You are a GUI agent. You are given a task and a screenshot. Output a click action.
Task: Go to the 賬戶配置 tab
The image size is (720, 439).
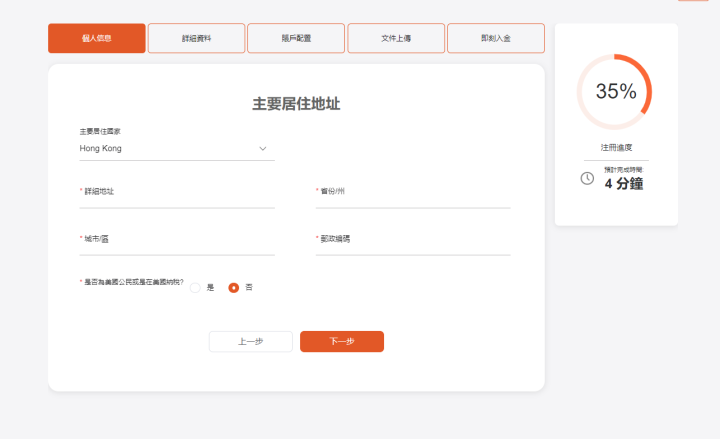(296, 38)
